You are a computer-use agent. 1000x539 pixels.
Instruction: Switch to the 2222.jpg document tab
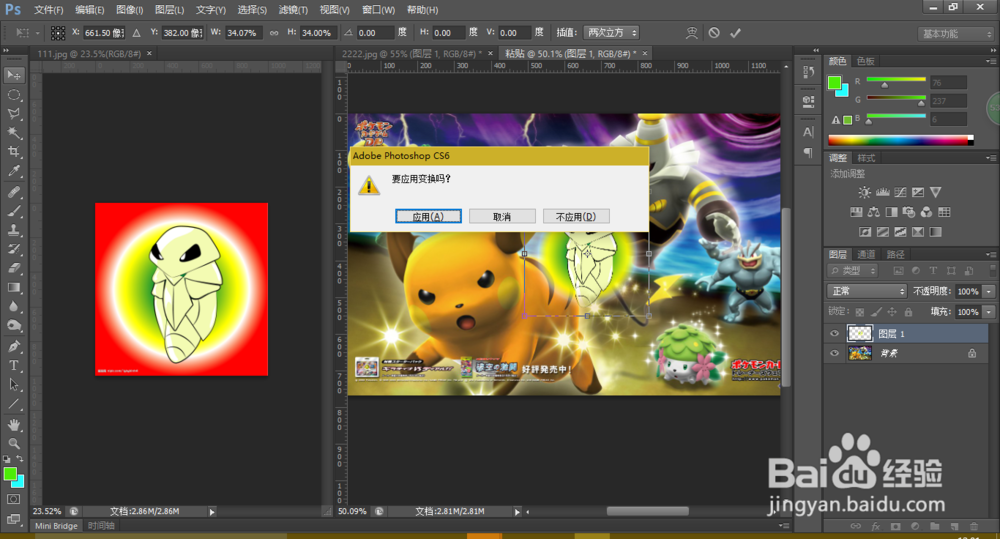(x=412, y=54)
